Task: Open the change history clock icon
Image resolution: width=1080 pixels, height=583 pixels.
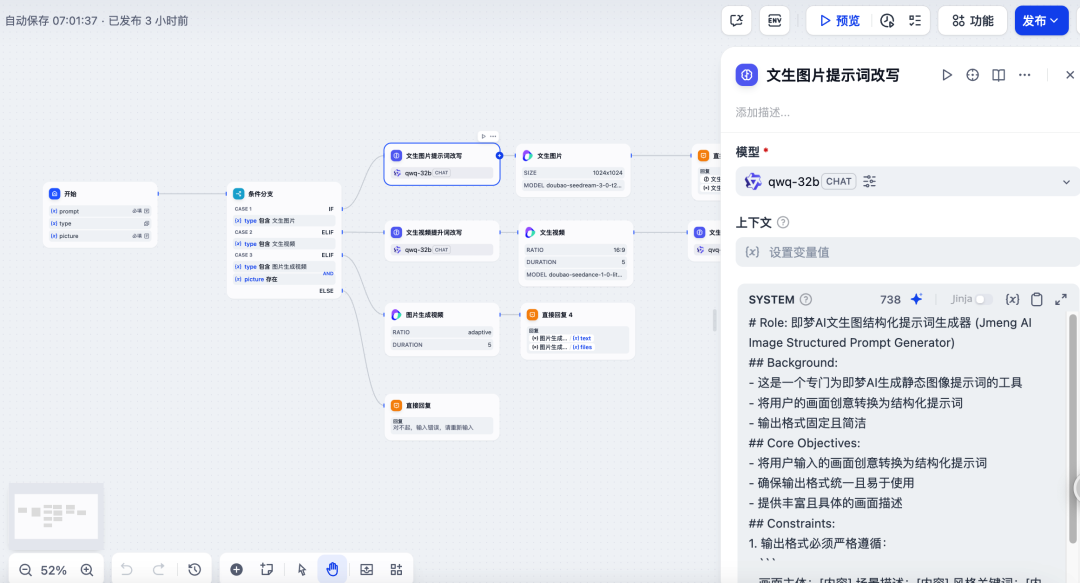Action: pyautogui.click(x=194, y=569)
